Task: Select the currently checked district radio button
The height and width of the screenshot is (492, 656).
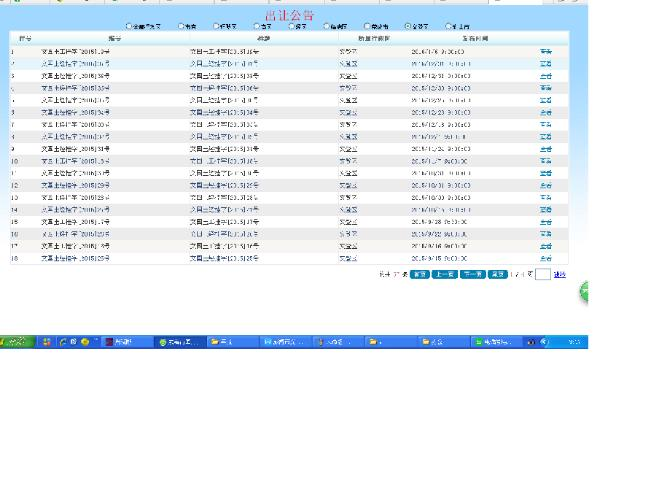Action: pos(408,26)
